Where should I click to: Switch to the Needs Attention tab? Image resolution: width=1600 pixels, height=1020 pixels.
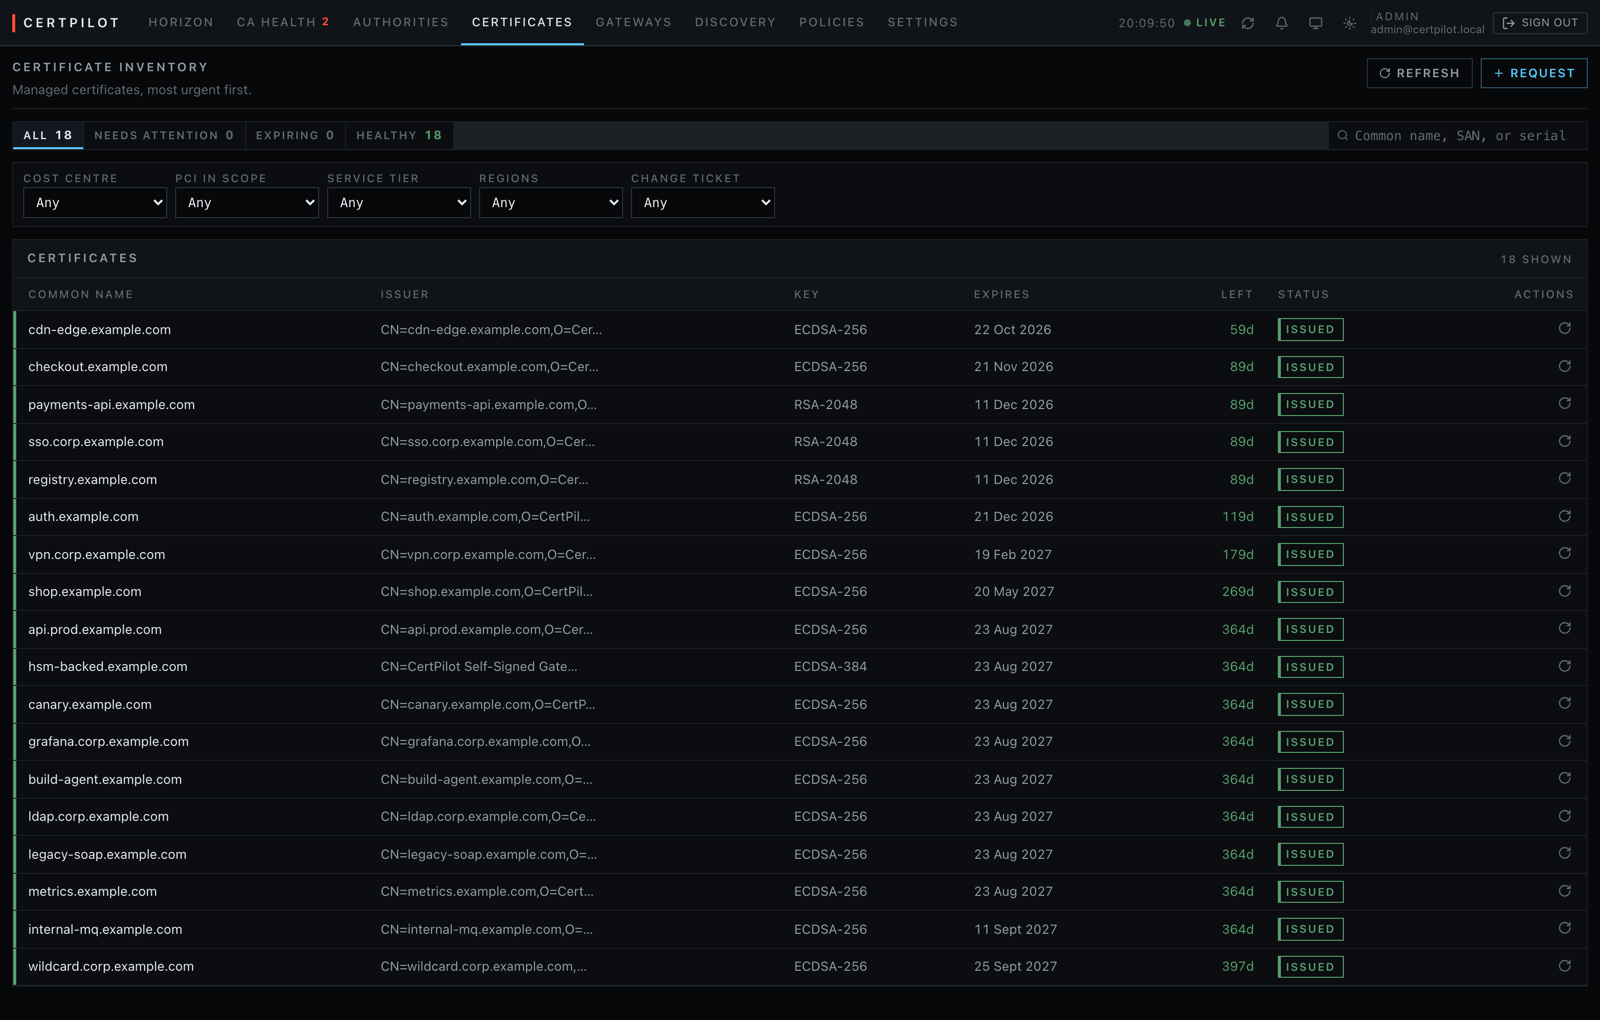tap(164, 135)
